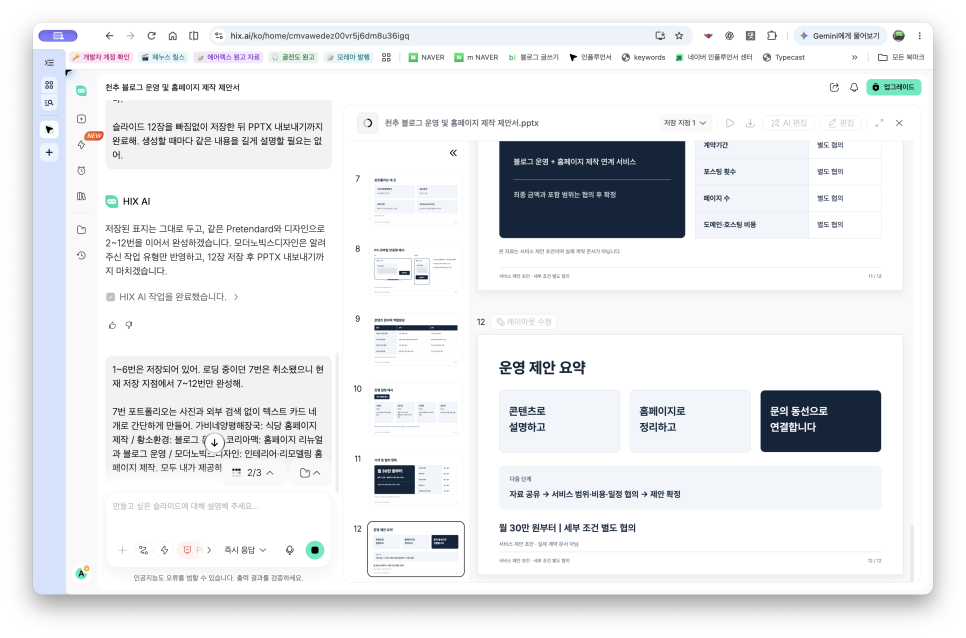
Task: Select slide 11 thumbnail
Action: point(416,478)
